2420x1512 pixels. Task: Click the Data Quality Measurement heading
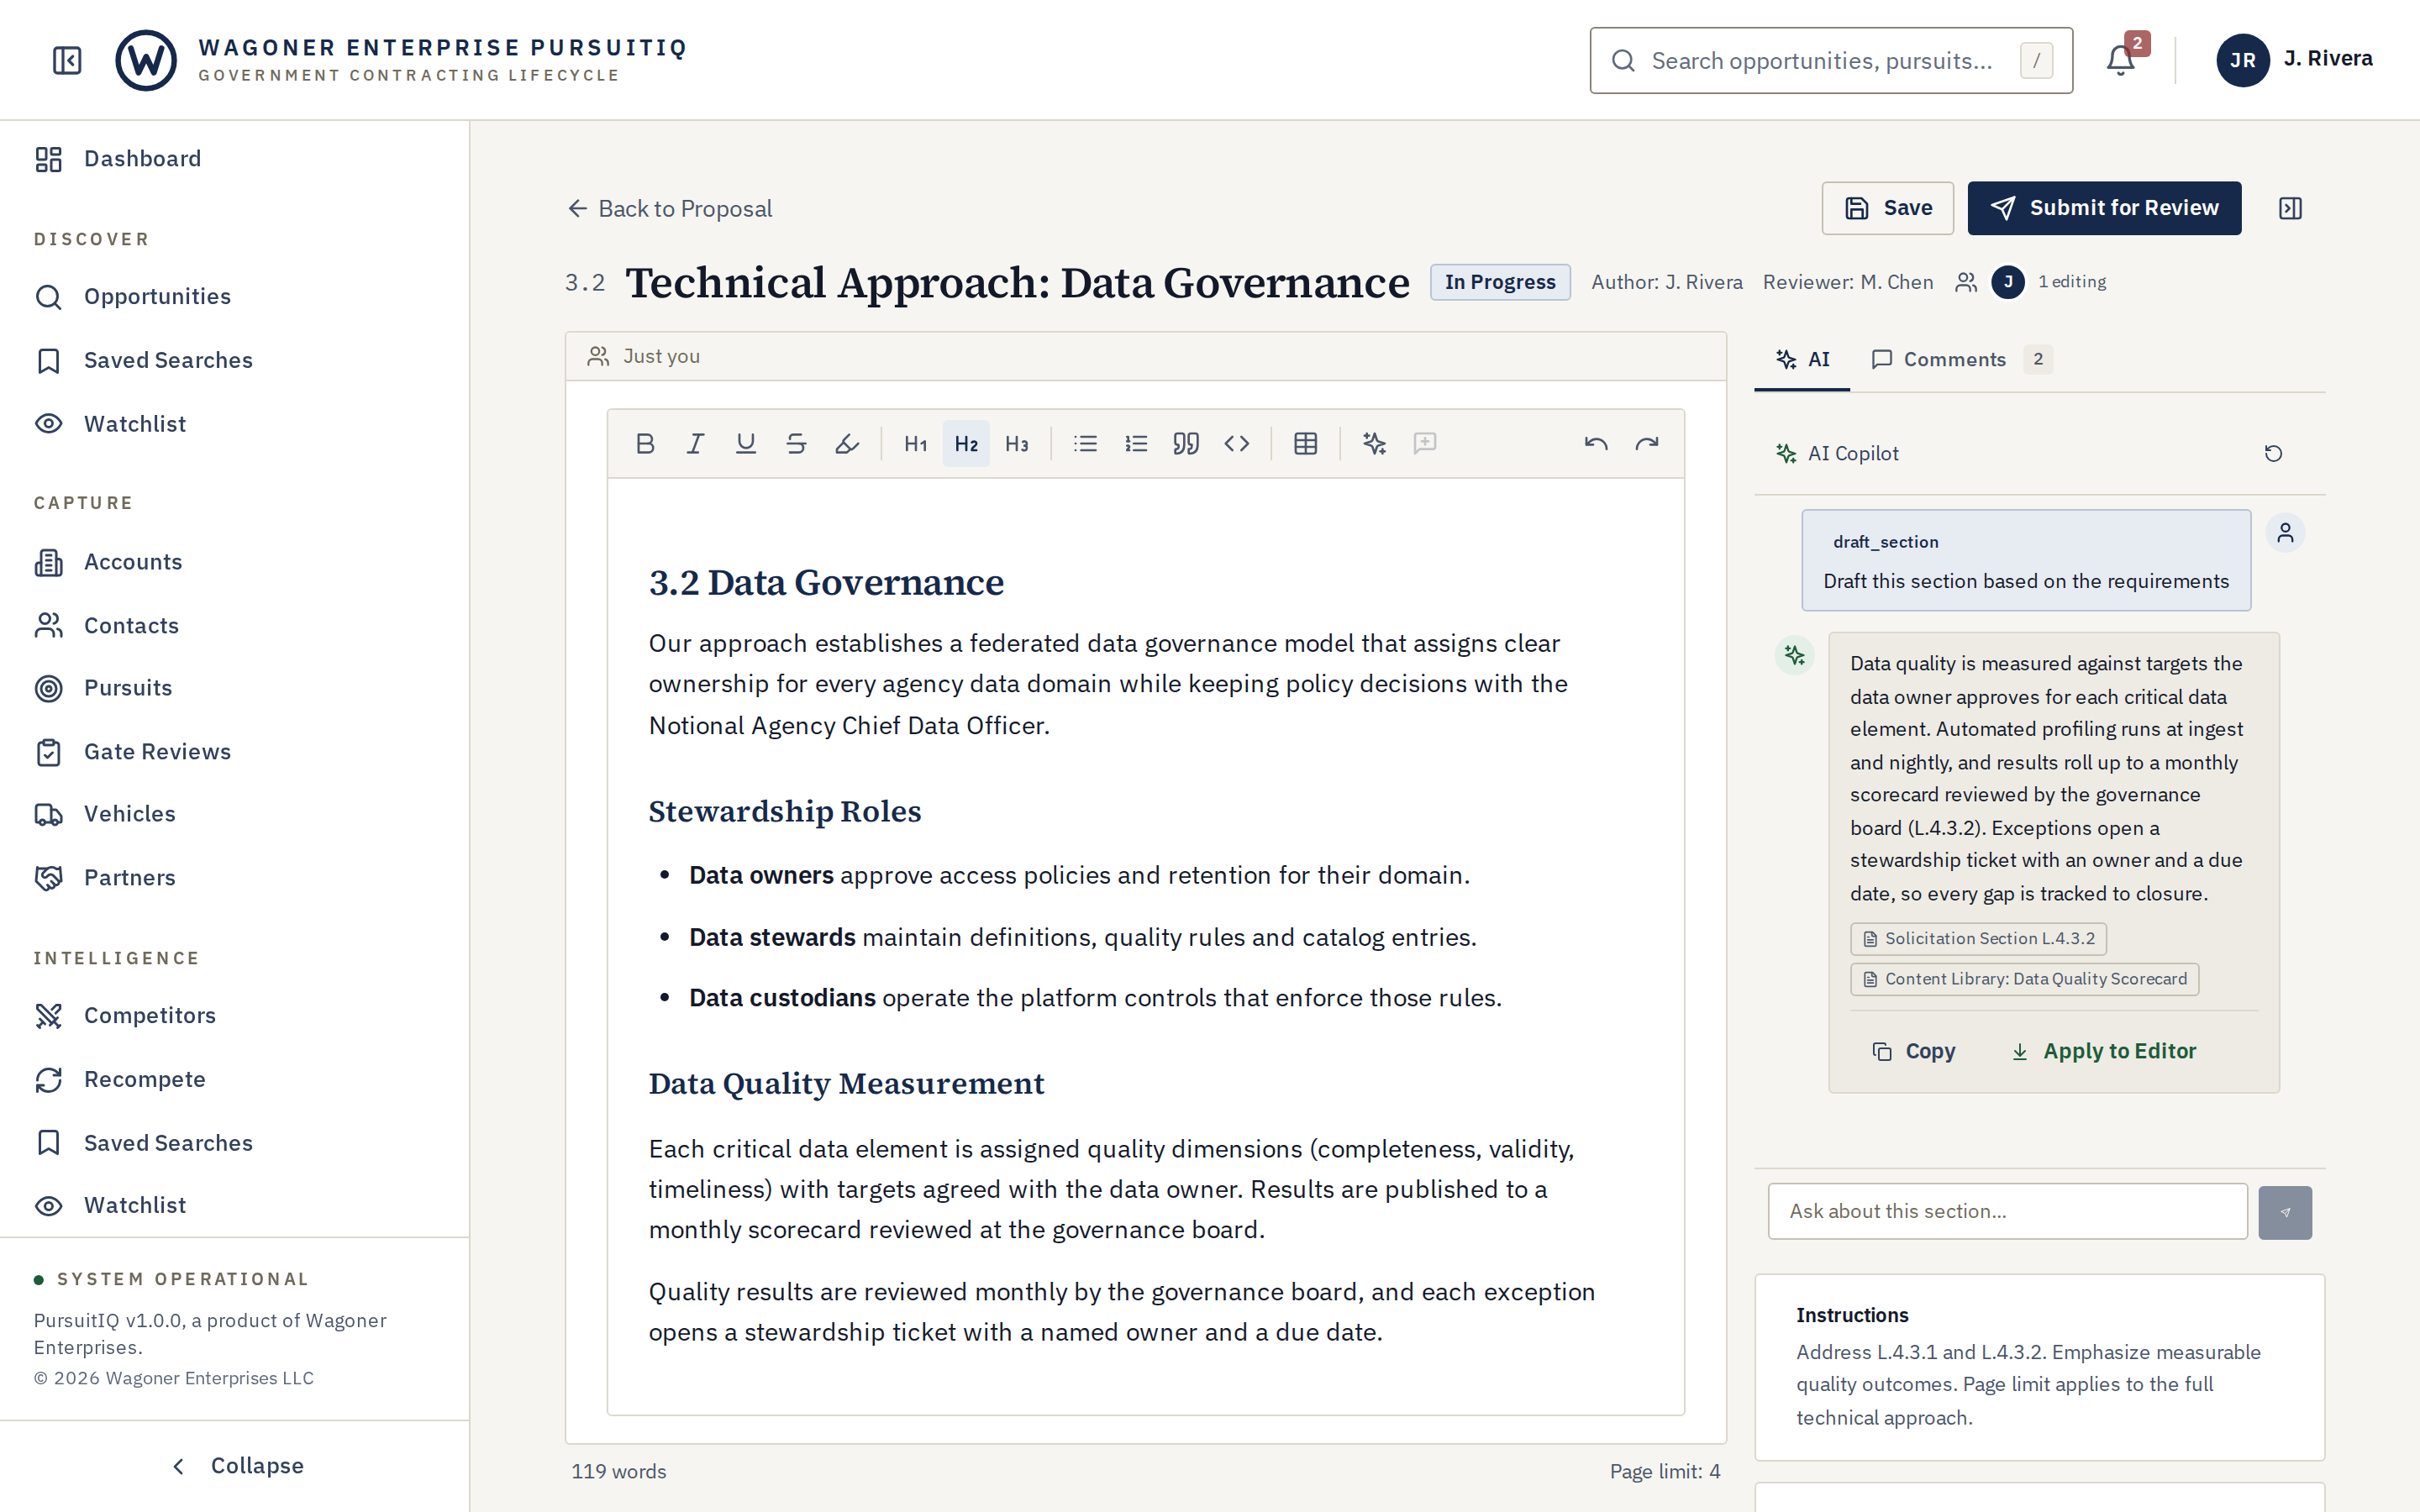pyautogui.click(x=846, y=1083)
